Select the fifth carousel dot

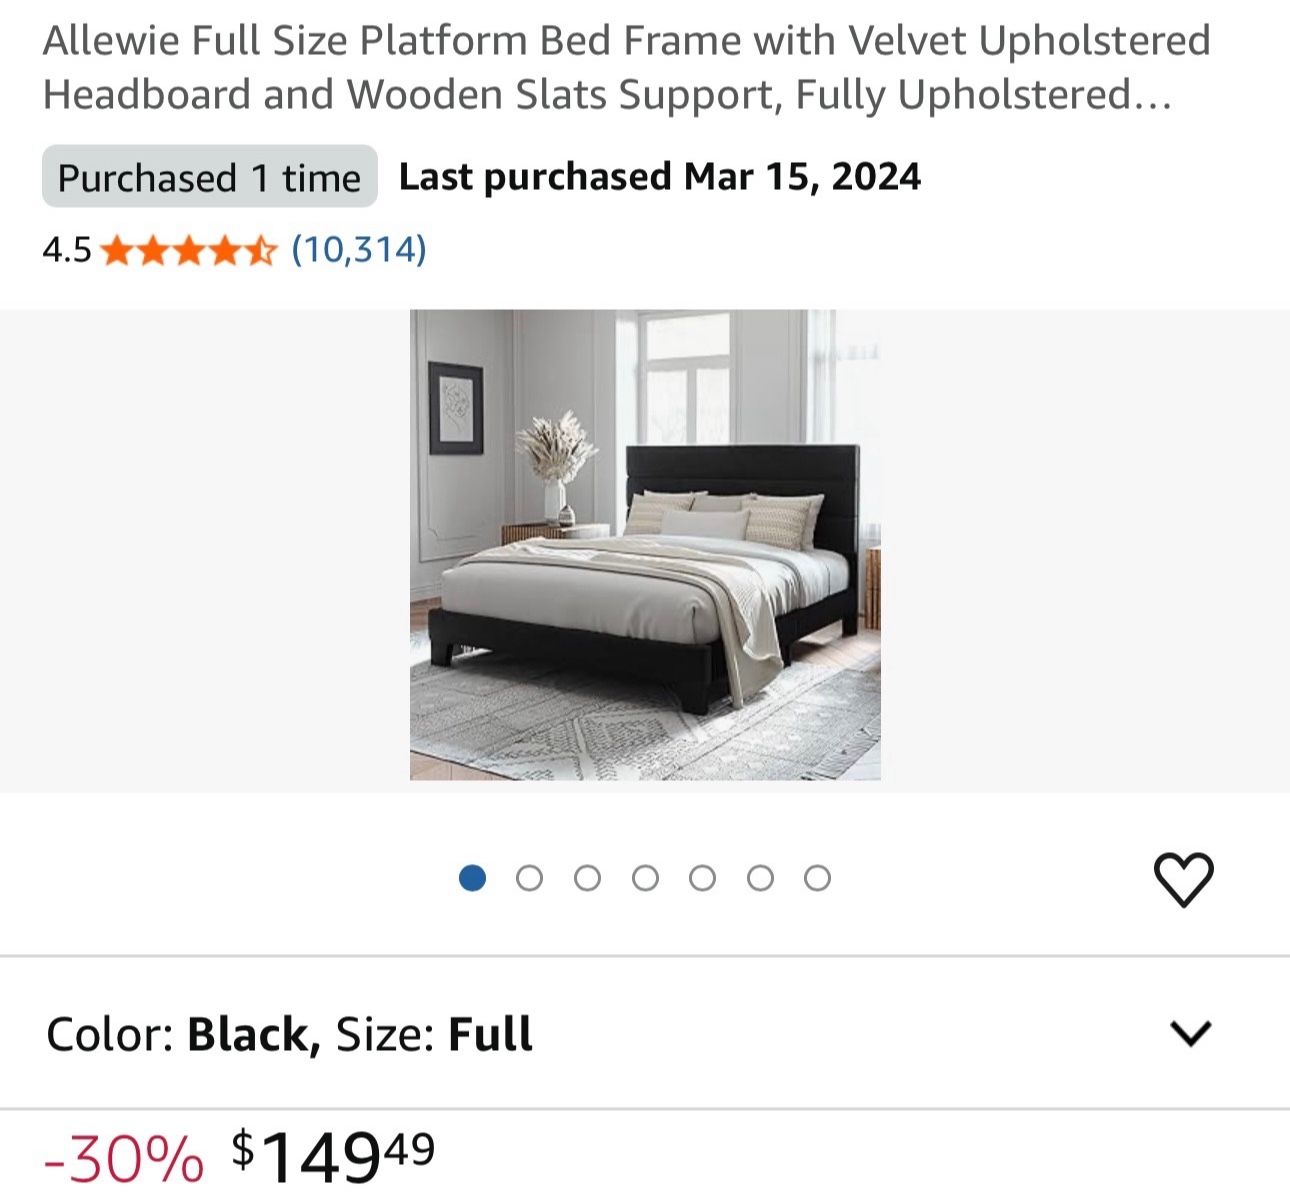pos(698,875)
